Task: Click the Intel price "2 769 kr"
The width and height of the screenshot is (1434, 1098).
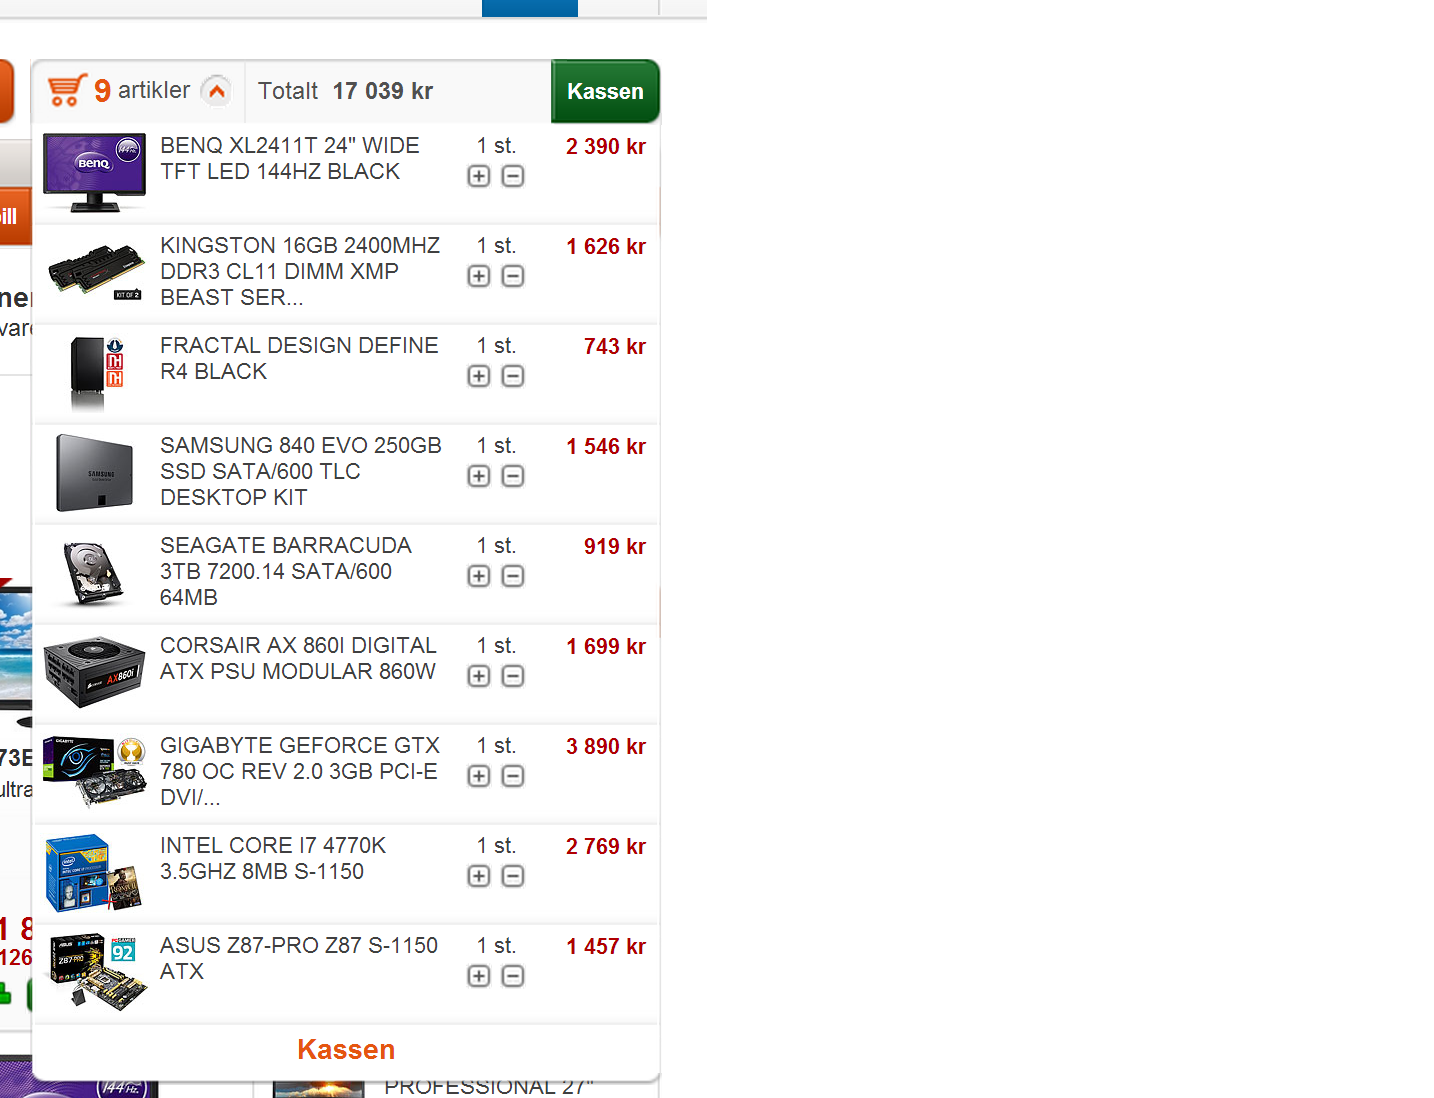Action: tap(606, 847)
